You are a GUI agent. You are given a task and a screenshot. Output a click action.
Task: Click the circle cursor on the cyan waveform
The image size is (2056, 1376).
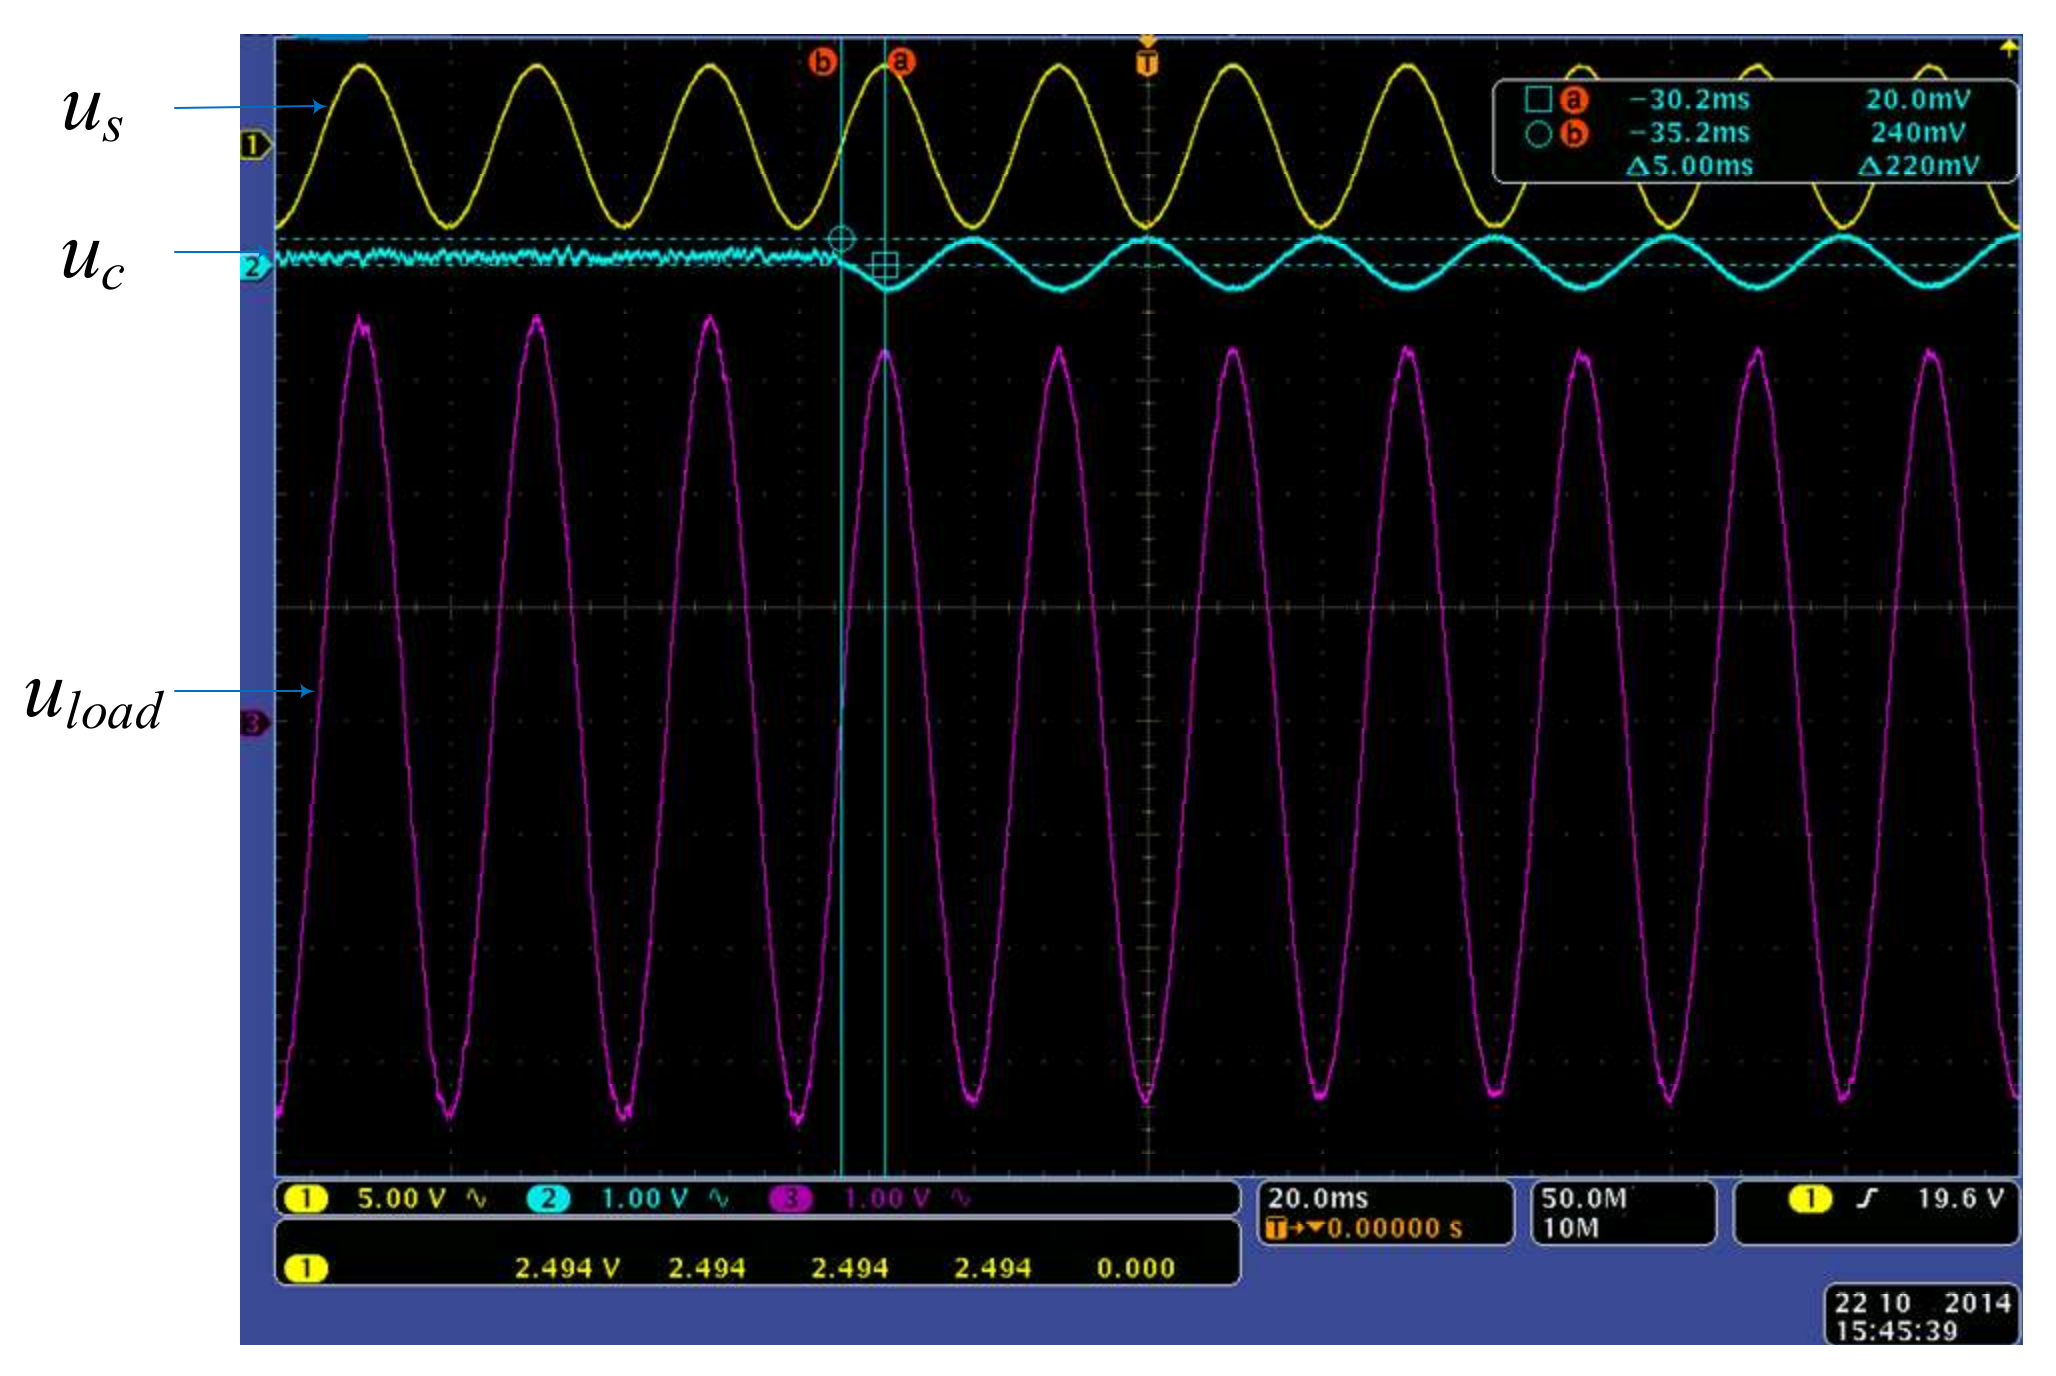842,239
